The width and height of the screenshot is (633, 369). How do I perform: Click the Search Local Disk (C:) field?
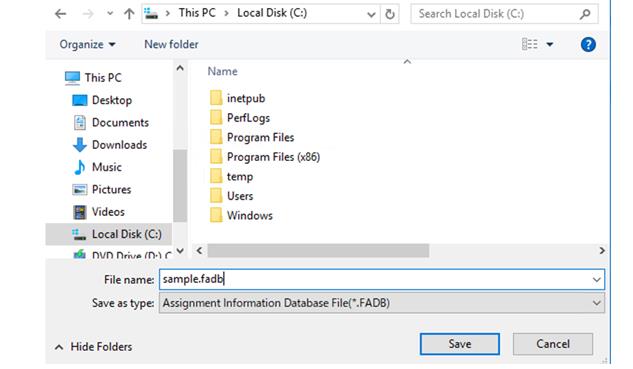pyautogui.click(x=497, y=14)
